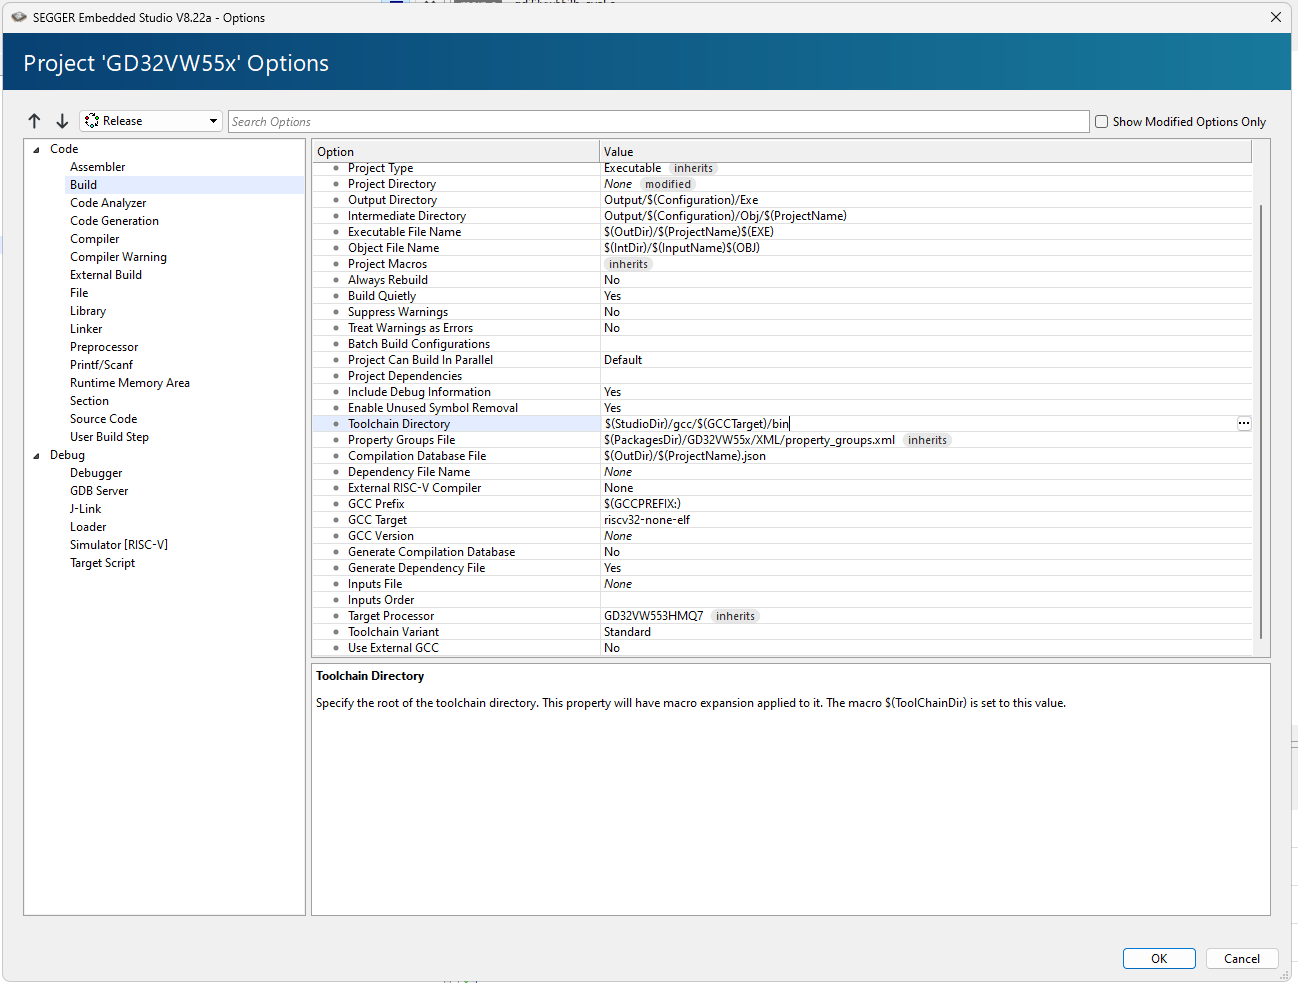1298x983 pixels.
Task: Open the Release configuration dropdown
Action: 151,121
